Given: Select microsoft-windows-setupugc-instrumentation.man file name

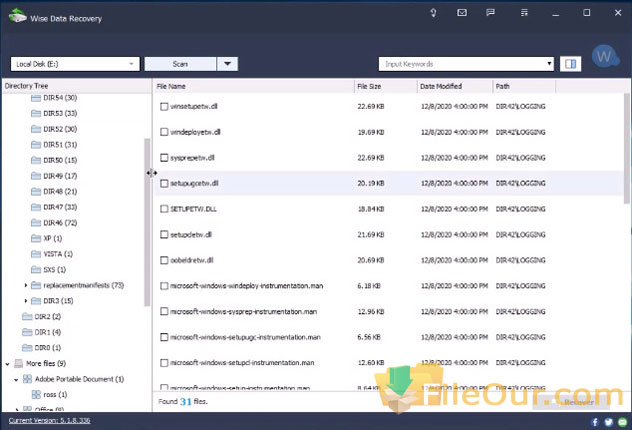Looking at the screenshot, I should (245, 337).
